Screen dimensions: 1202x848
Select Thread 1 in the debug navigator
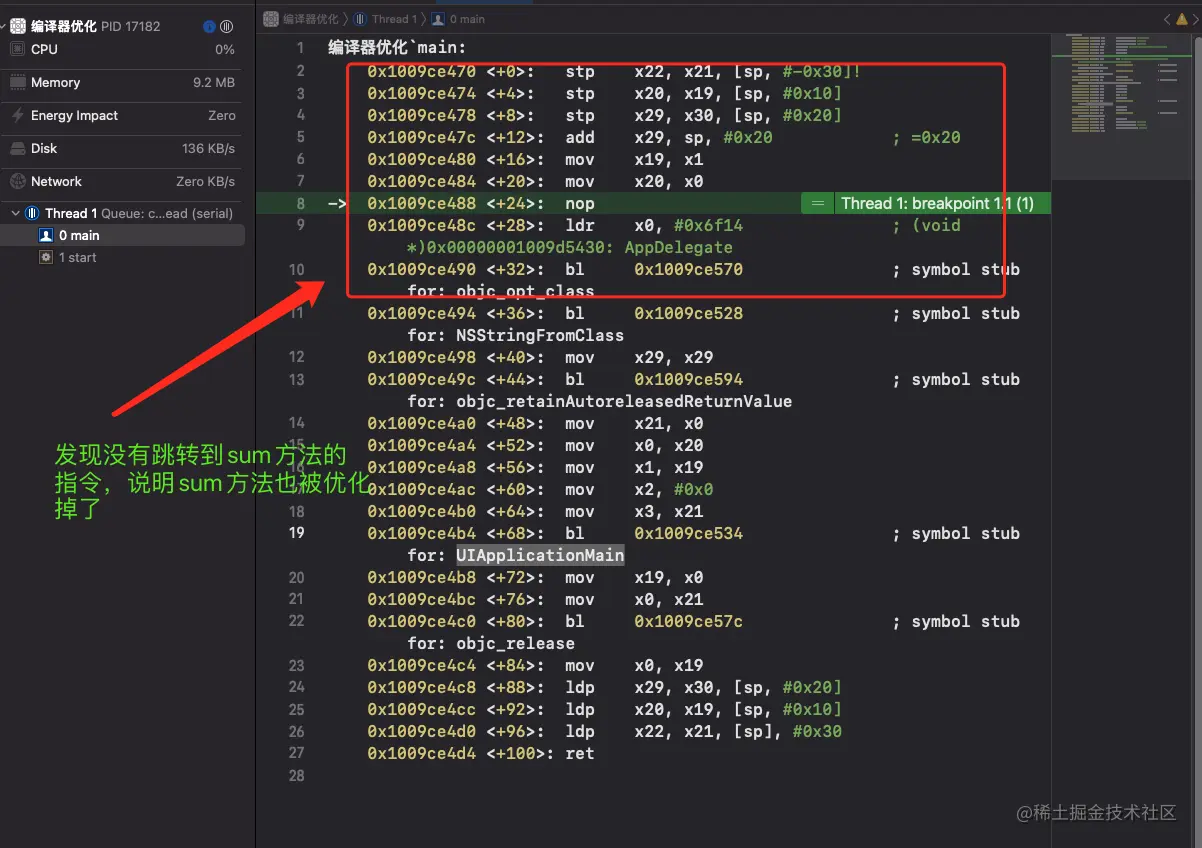122,213
